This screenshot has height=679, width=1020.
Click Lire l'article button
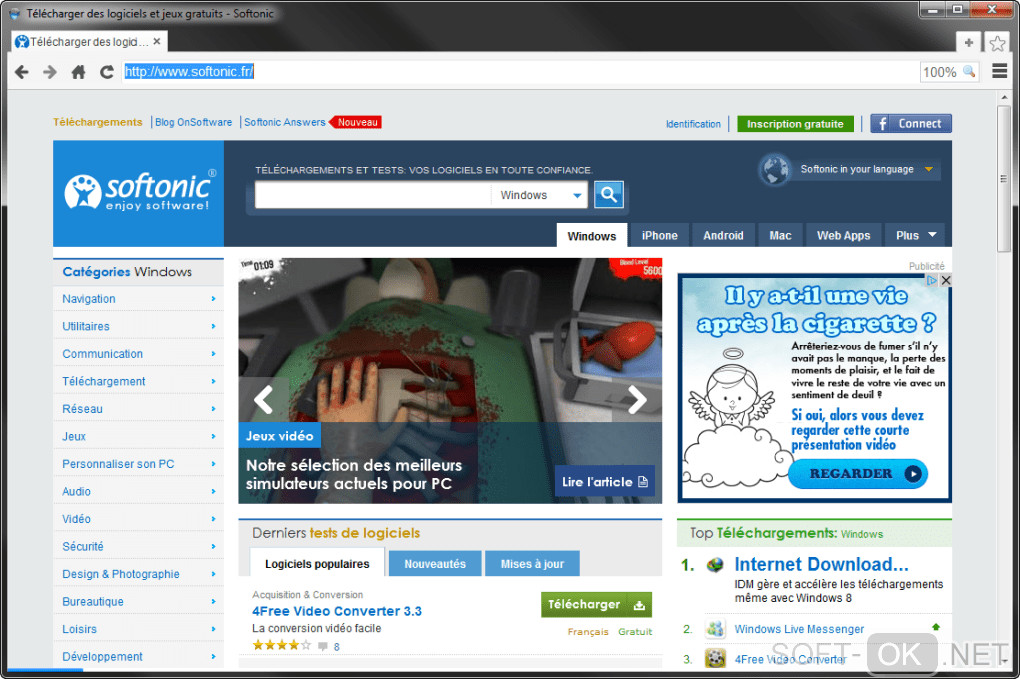(x=604, y=481)
